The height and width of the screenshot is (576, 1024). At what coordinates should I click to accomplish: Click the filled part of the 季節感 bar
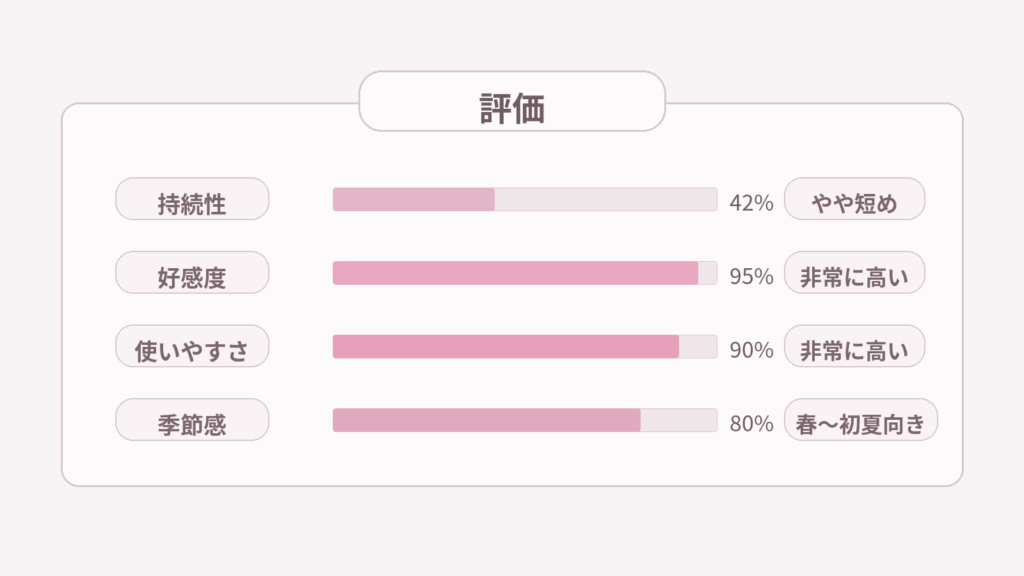[x=486, y=420]
